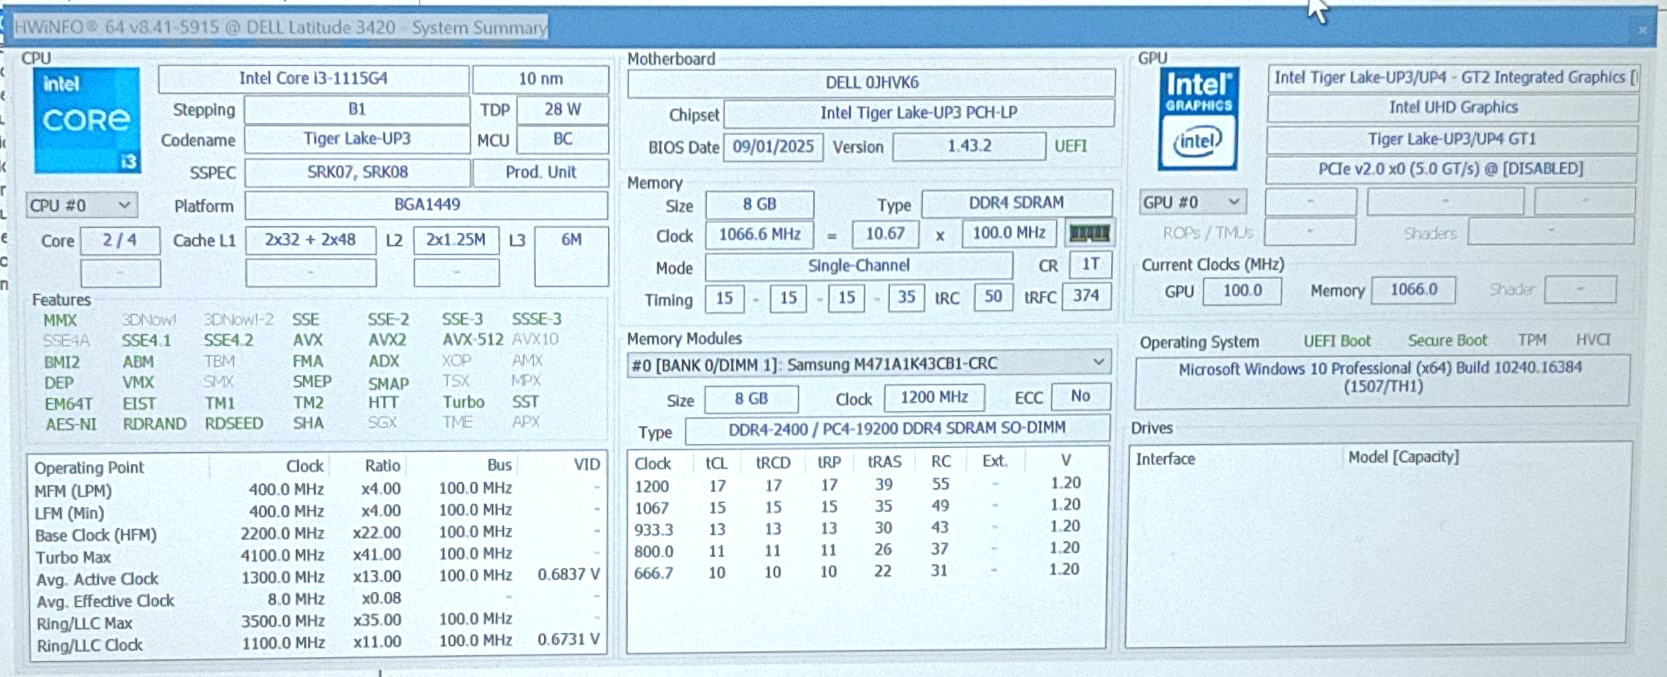Select the SSPEC value SRK07, SRK08
This screenshot has height=677, width=1667.
pos(357,172)
